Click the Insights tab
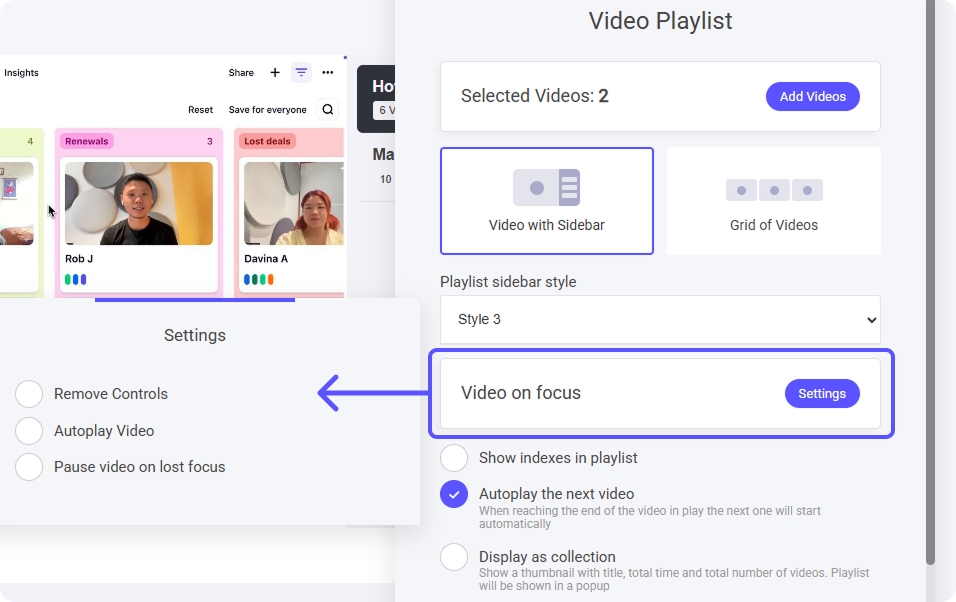 coord(21,73)
